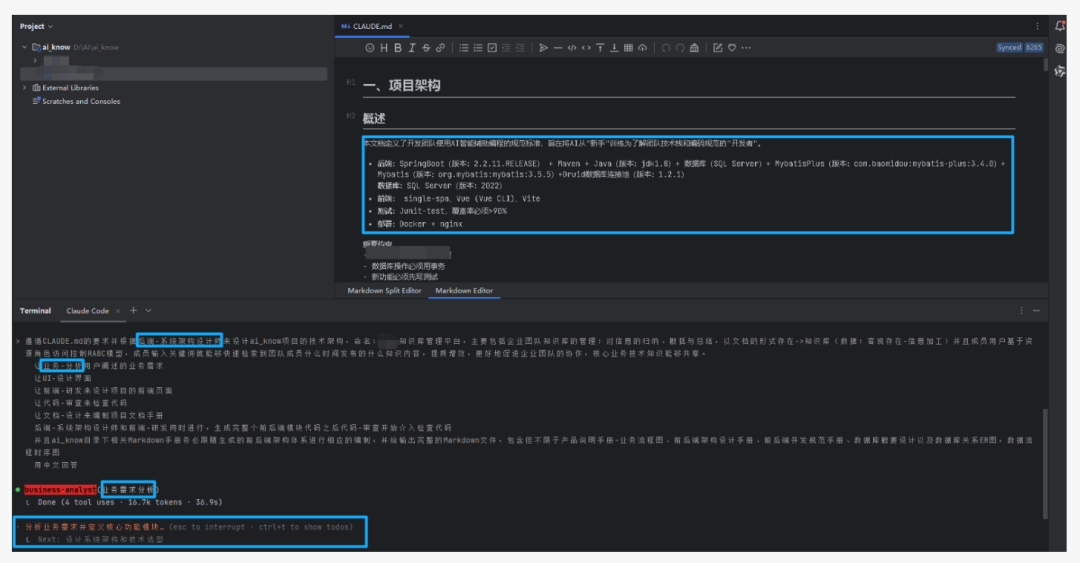Screen dimensions: 1080x563
Task: Undo the last edit in the markdown editor
Action: point(665,48)
